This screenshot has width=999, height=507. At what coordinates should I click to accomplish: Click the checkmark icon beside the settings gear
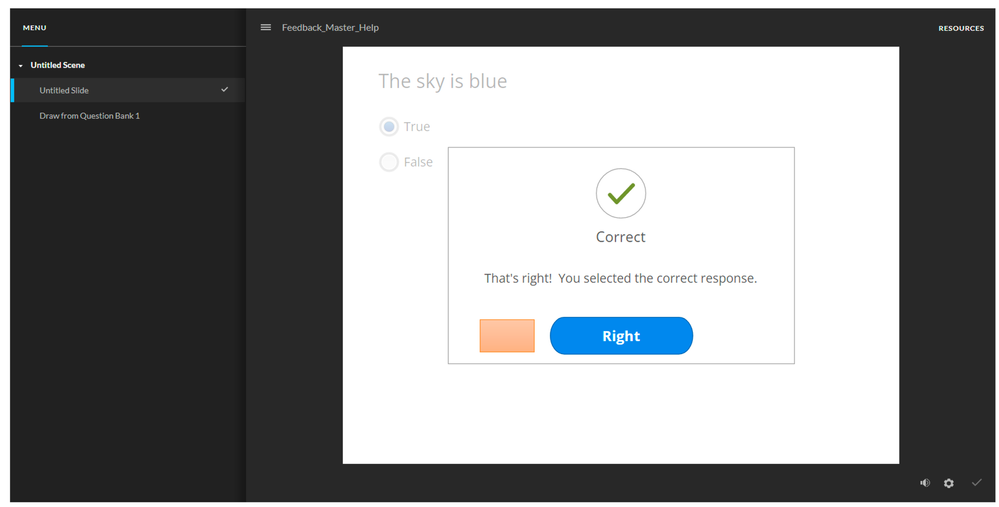[x=977, y=483]
